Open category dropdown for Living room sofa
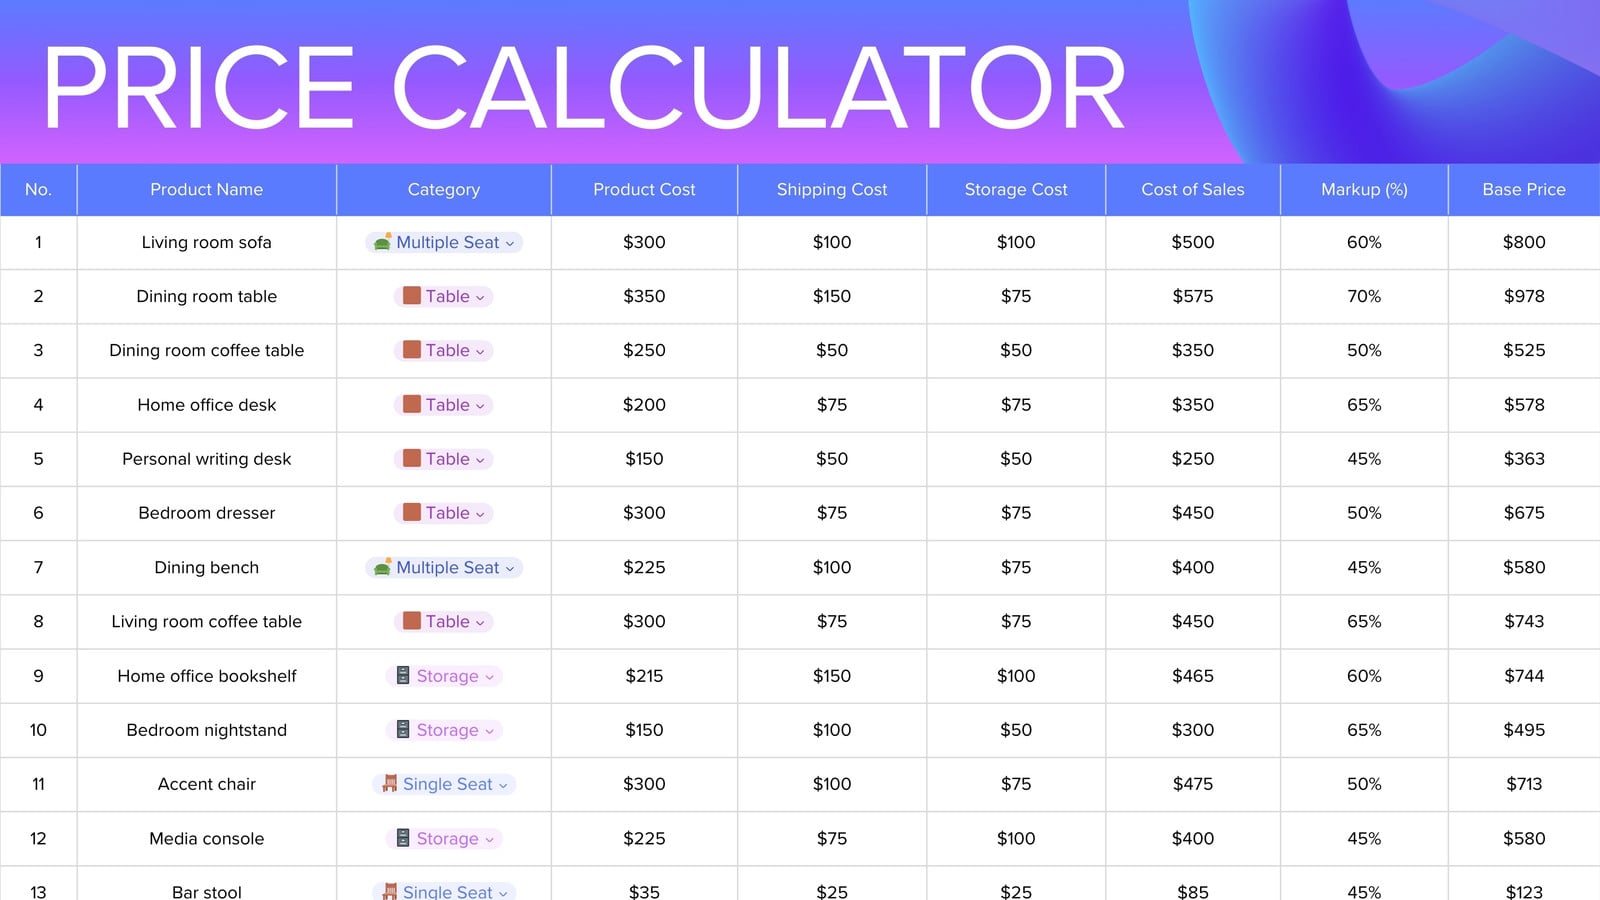This screenshot has width=1600, height=900. (510, 243)
